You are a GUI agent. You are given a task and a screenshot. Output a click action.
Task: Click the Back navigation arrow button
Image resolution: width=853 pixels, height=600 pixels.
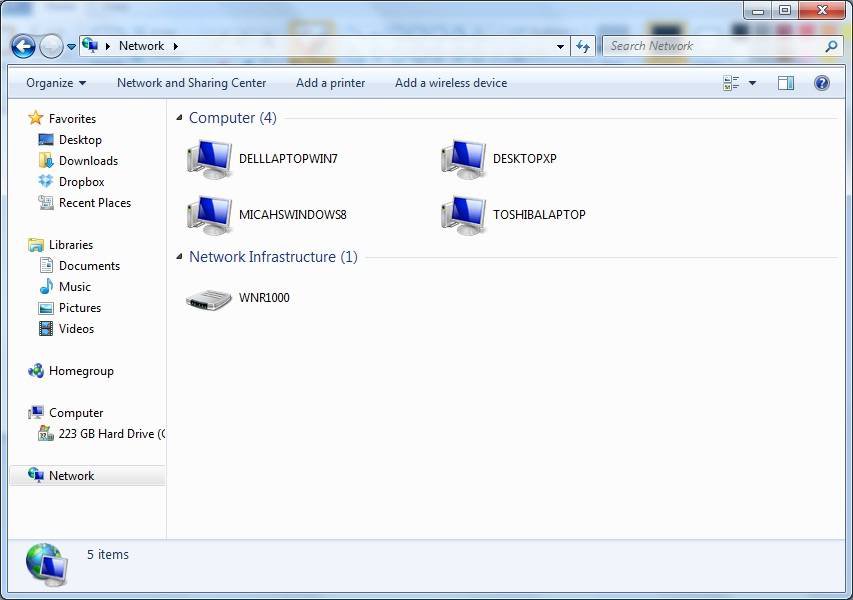(x=23, y=46)
